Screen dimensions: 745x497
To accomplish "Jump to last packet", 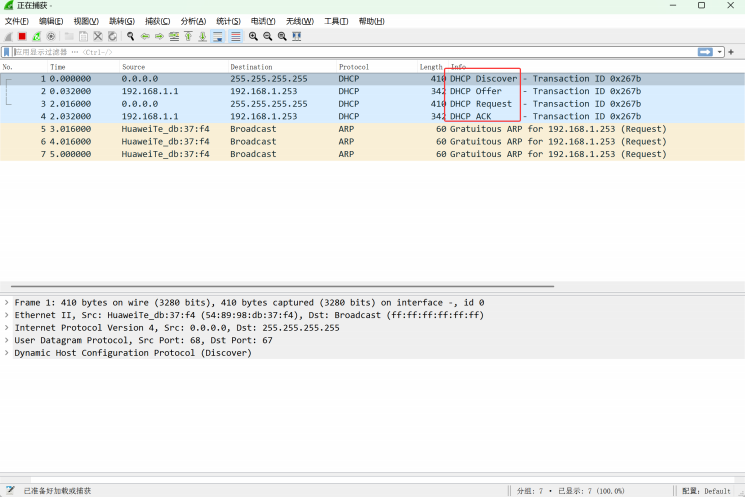I will coord(202,37).
